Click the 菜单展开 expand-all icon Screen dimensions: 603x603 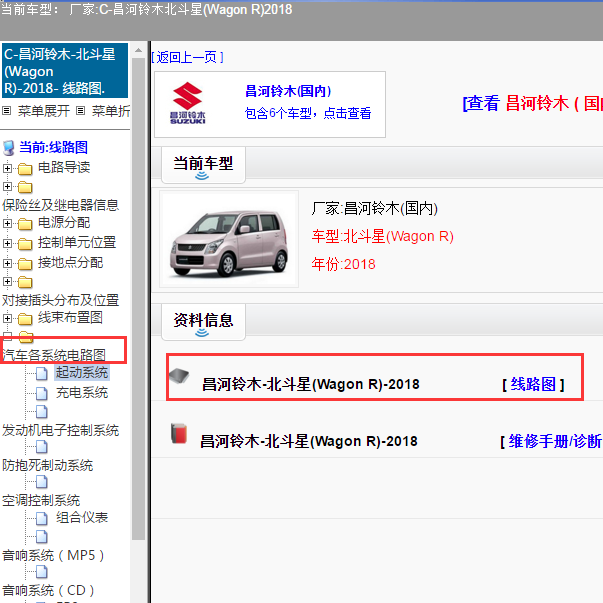click(6, 111)
